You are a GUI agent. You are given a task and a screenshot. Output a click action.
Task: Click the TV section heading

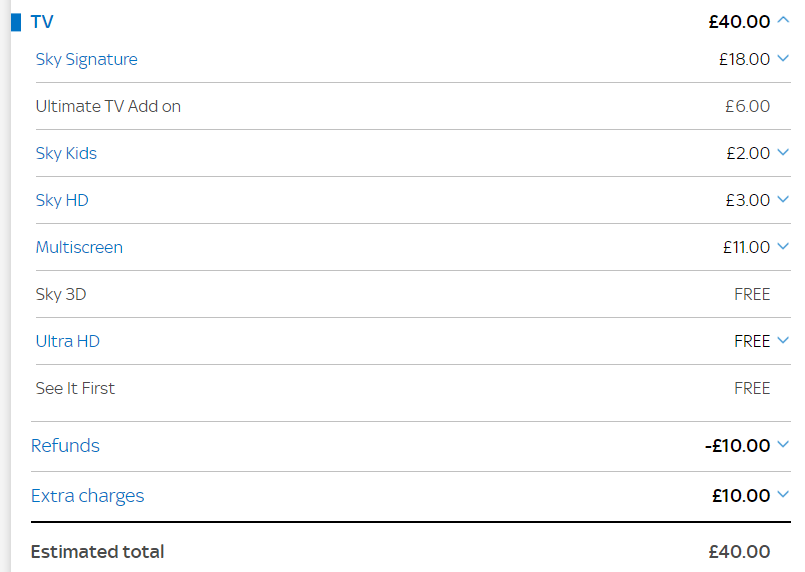[x=42, y=22]
